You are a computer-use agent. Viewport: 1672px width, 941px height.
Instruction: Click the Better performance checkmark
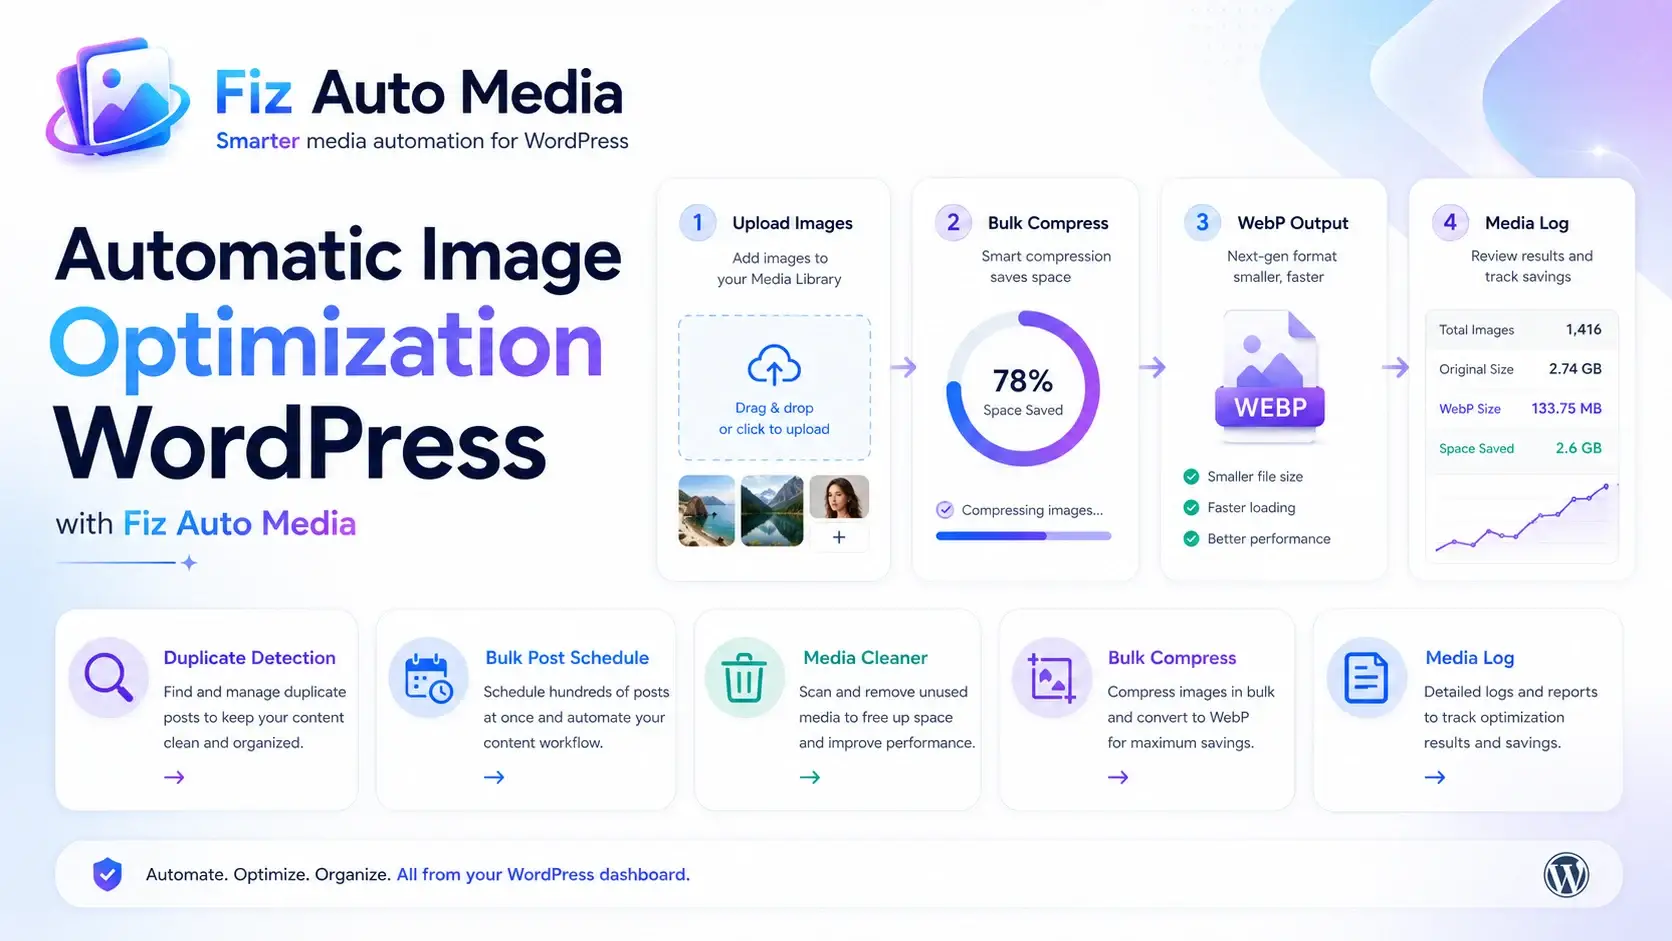tap(1191, 539)
